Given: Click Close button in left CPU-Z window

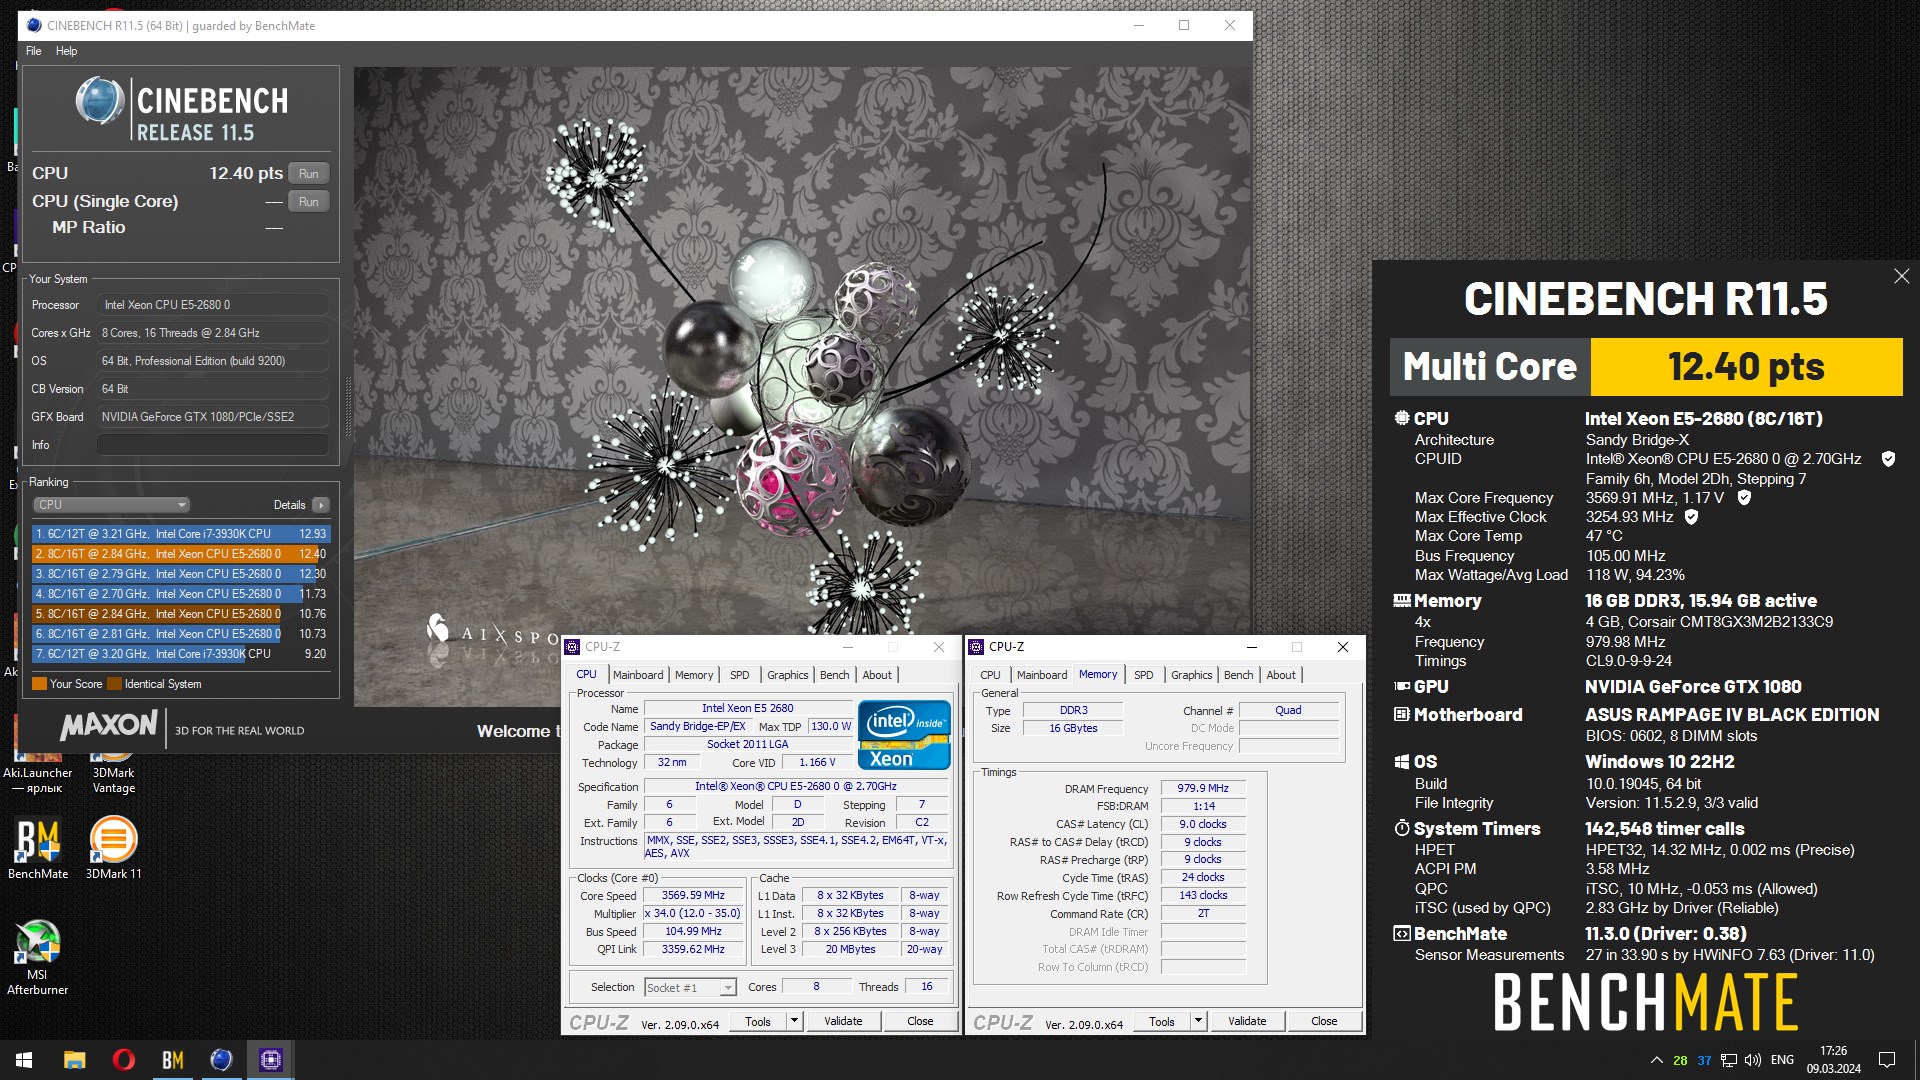Looking at the screenshot, I should tap(920, 1021).
